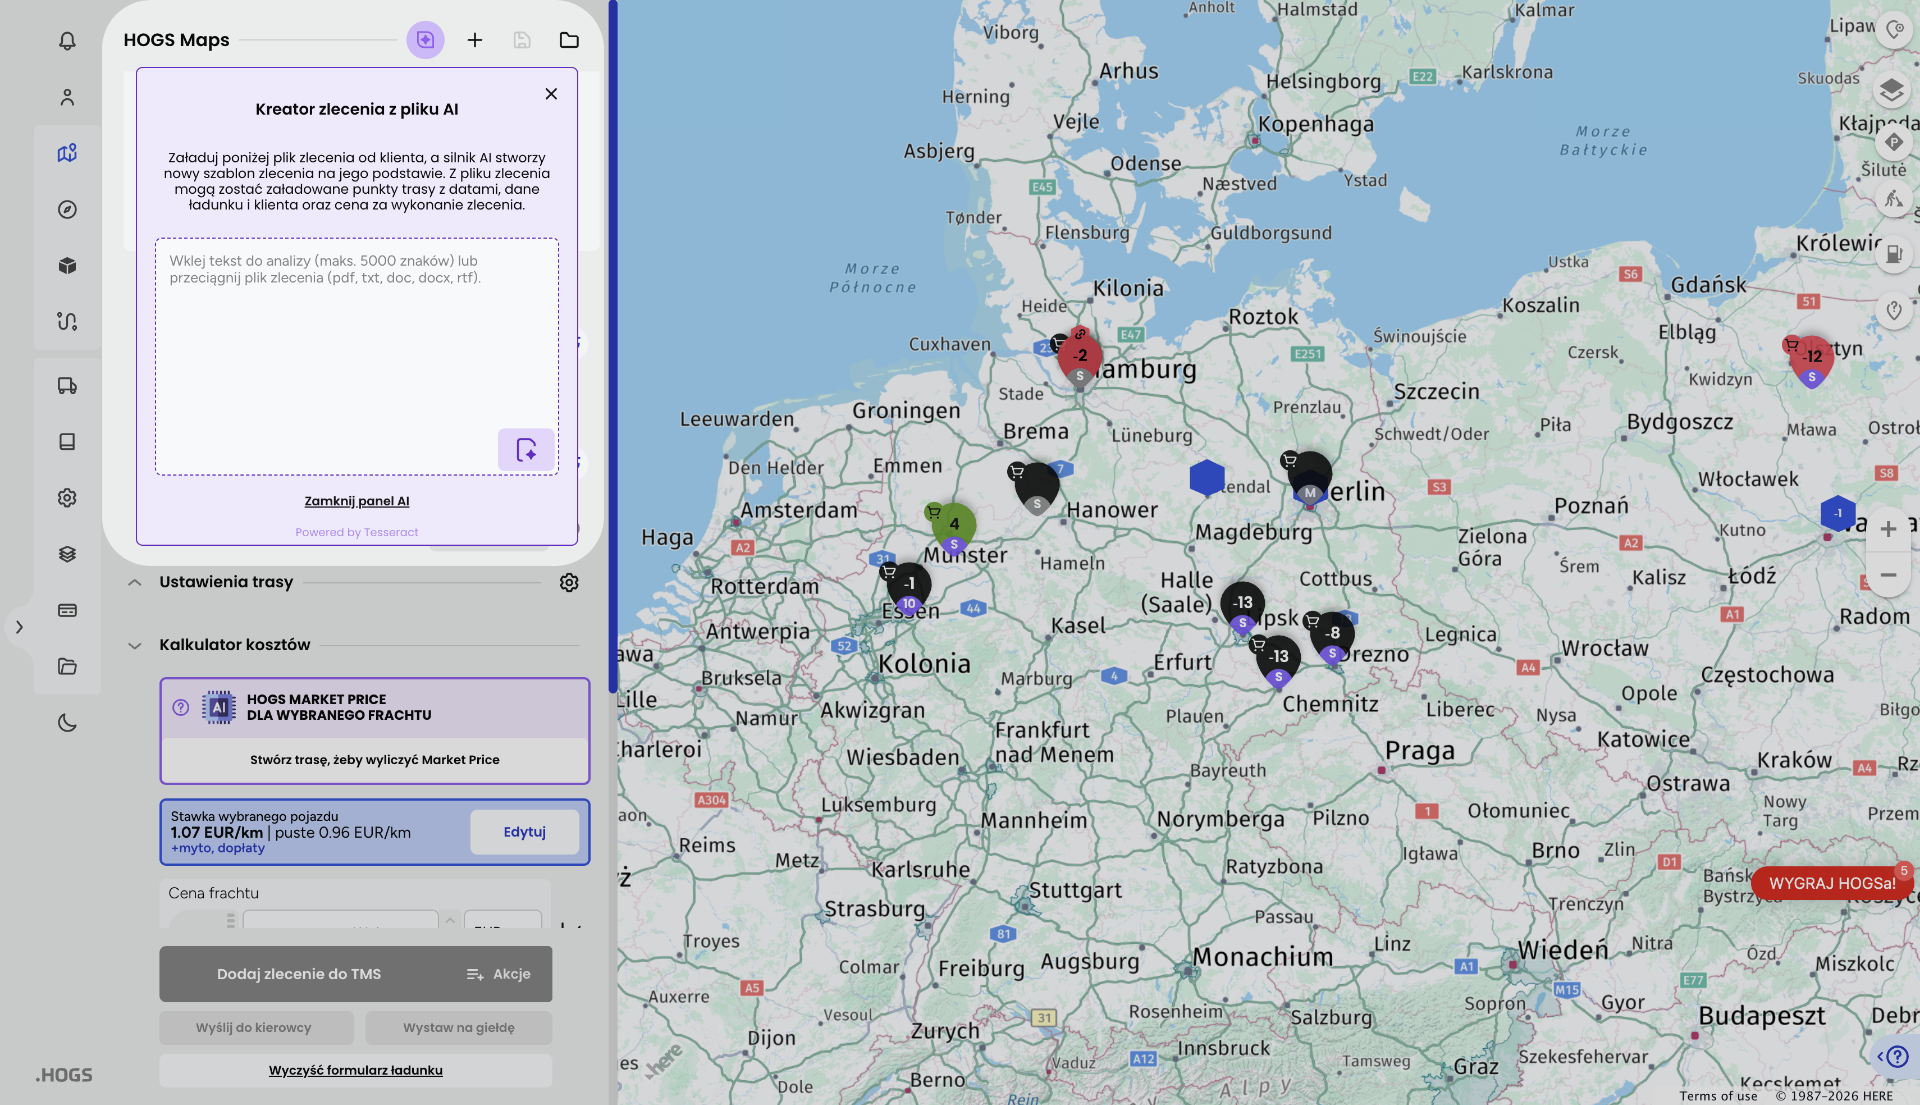Expand the Kalkulator kosztów section
The image size is (1920, 1105).
pyautogui.click(x=135, y=645)
